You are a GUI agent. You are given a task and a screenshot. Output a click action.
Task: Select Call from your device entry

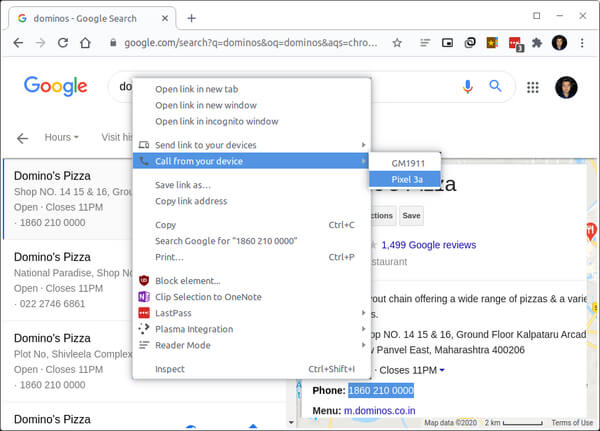click(x=252, y=161)
